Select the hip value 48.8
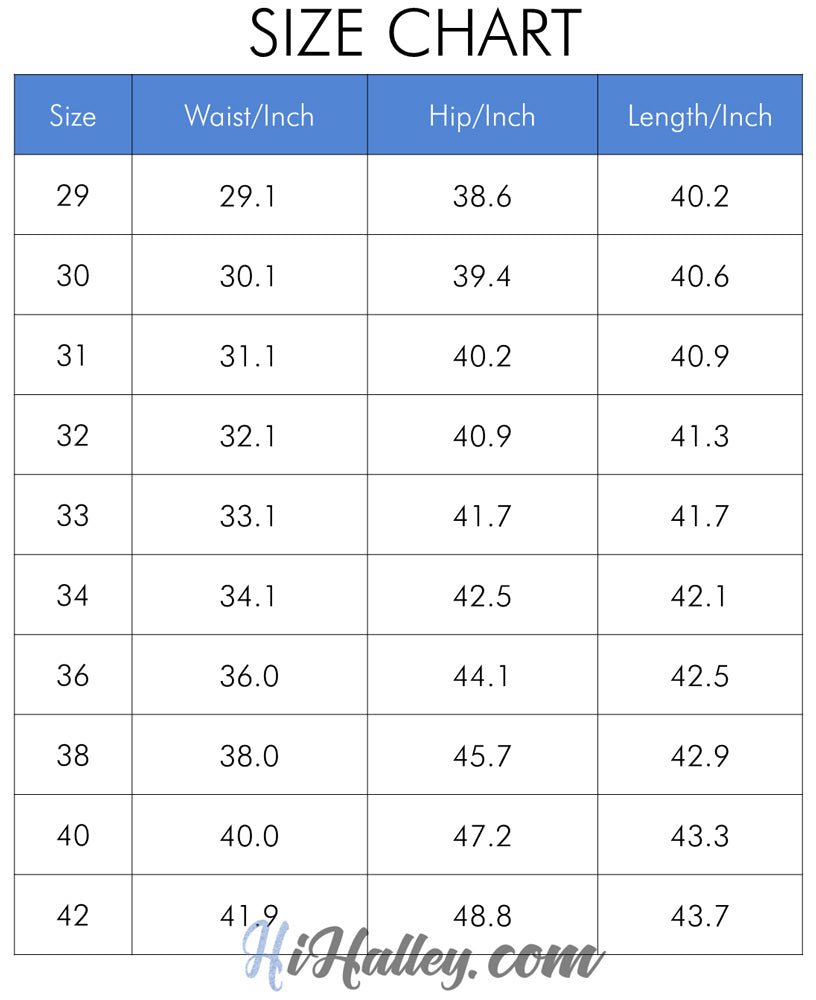The image size is (816, 1000). 482,915
